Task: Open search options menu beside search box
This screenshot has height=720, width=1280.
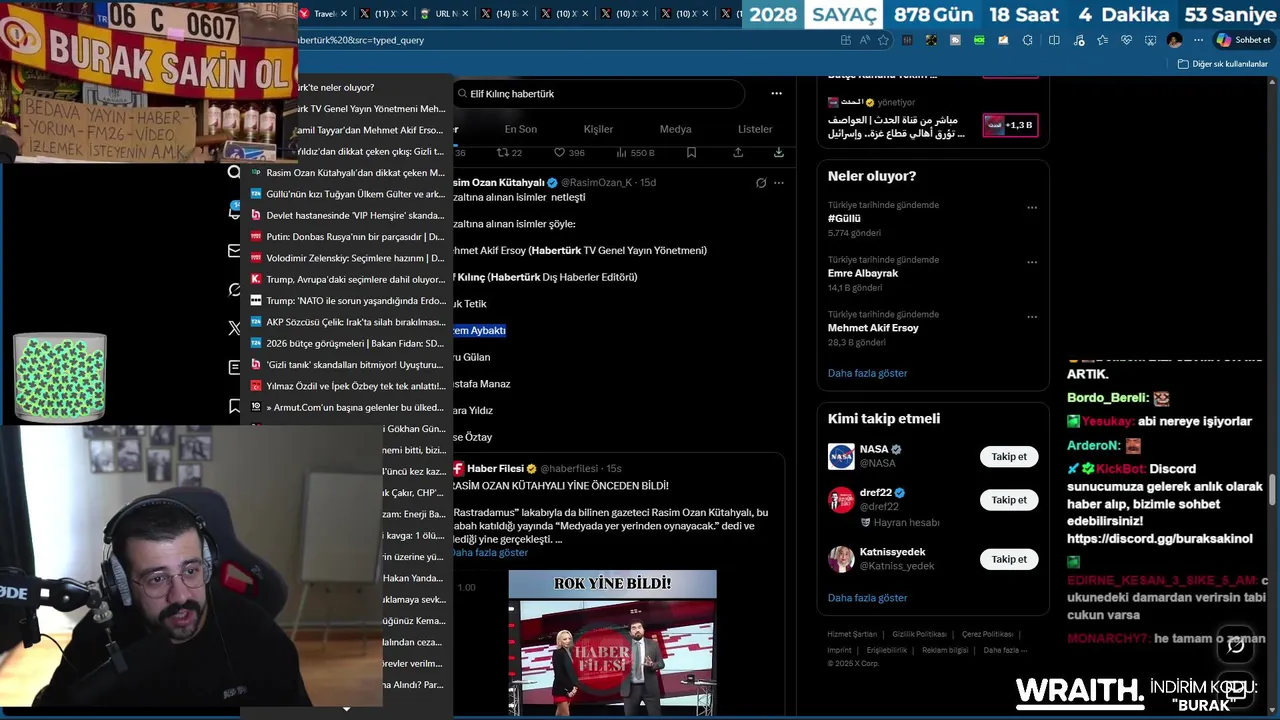Action: click(x=776, y=93)
